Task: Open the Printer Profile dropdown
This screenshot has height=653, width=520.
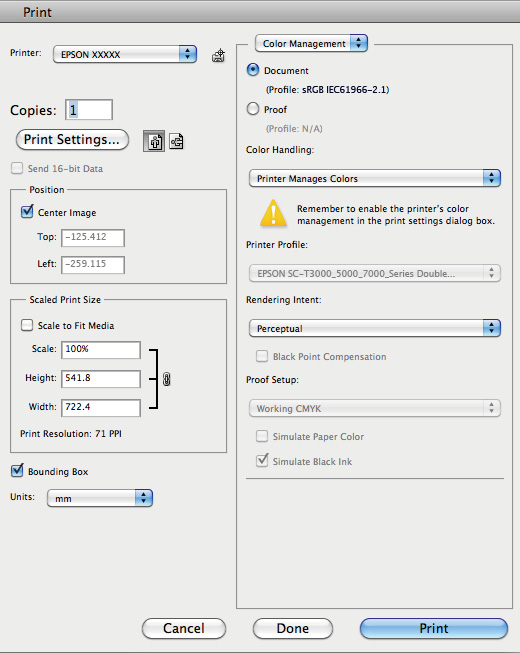Action: click(375, 273)
